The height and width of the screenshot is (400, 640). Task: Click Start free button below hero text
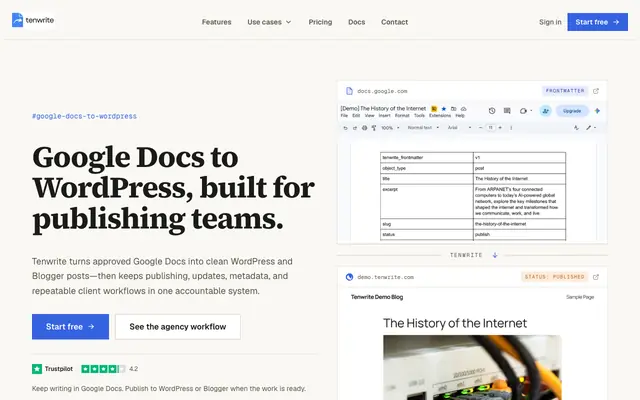70,327
